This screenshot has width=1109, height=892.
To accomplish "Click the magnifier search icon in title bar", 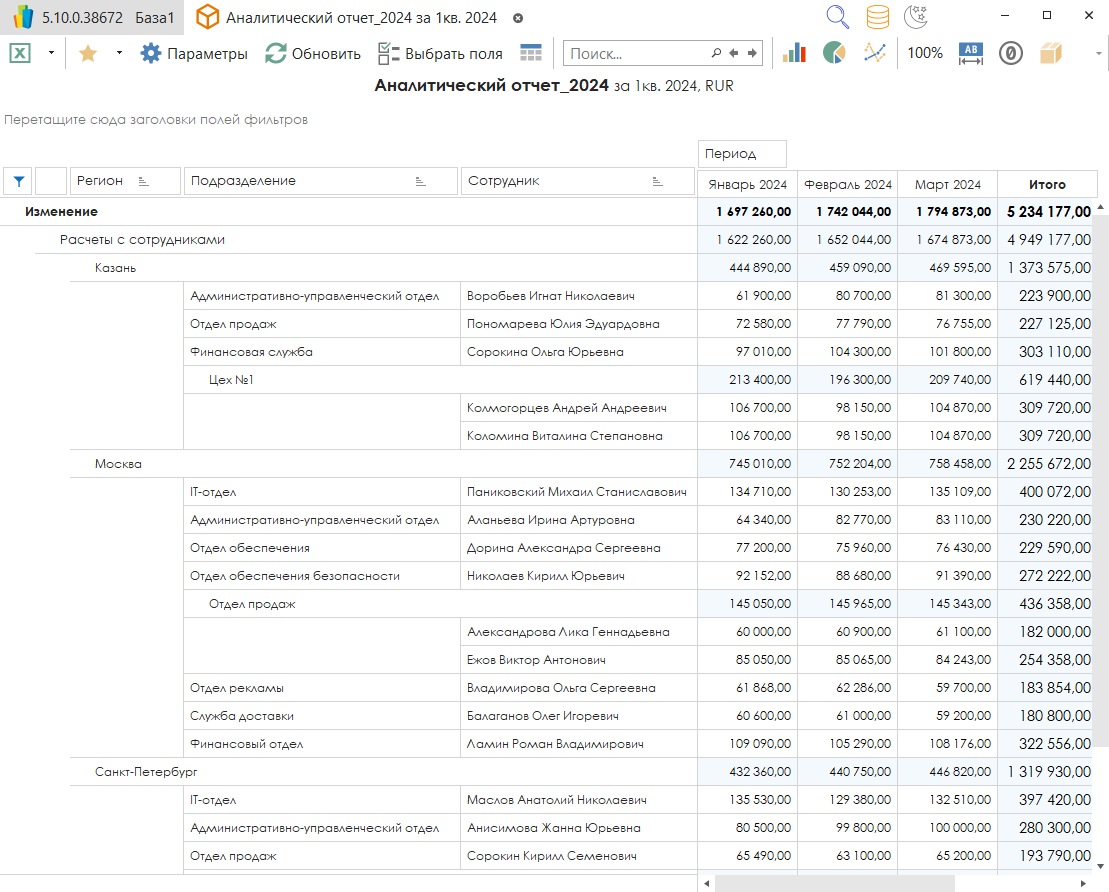I will [837, 17].
